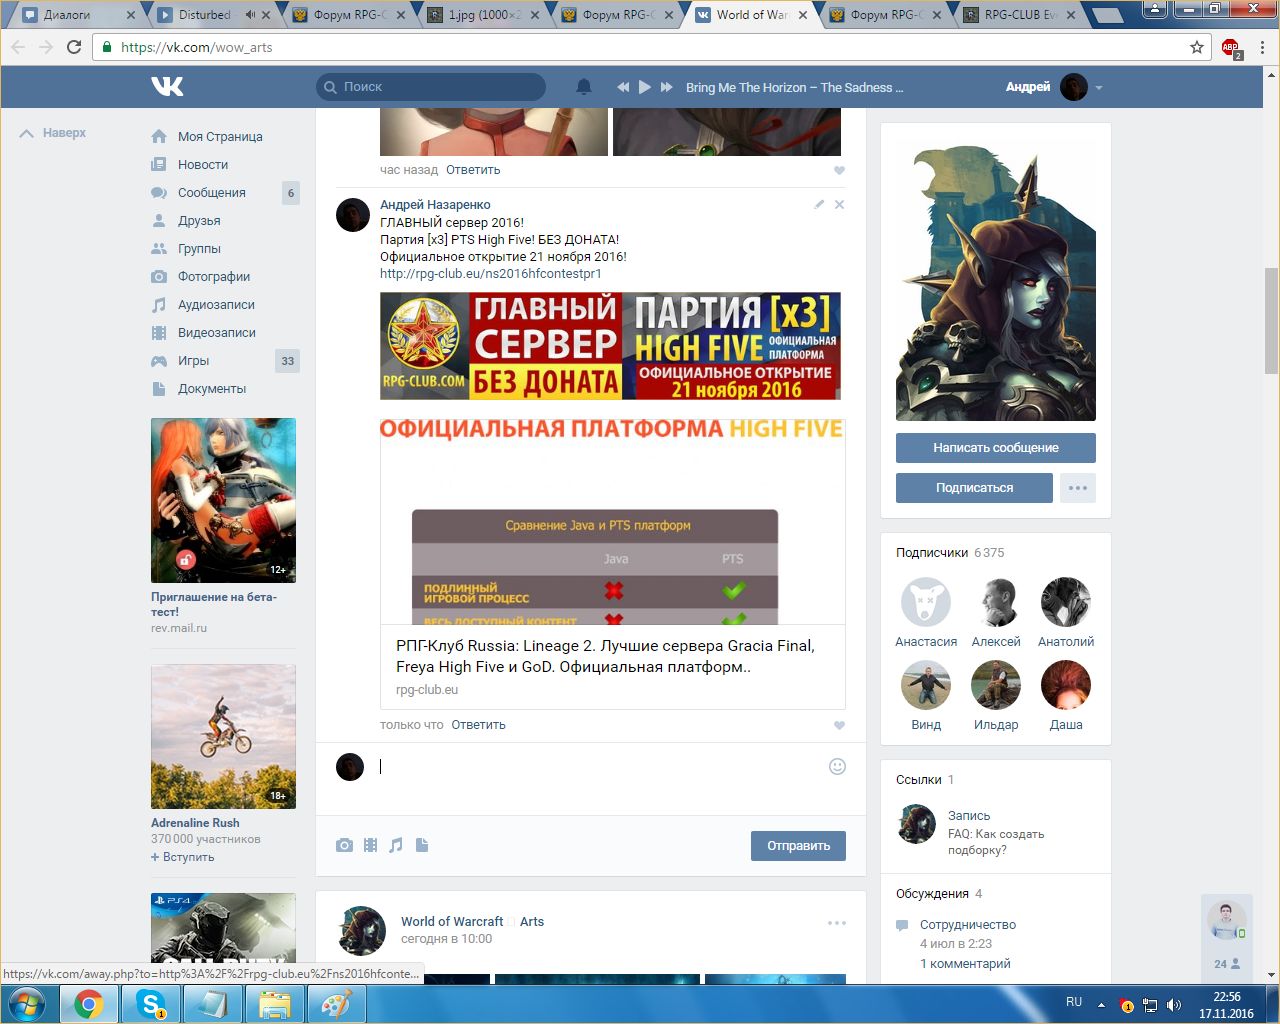Bookmark this page with star icon

coord(1197,47)
